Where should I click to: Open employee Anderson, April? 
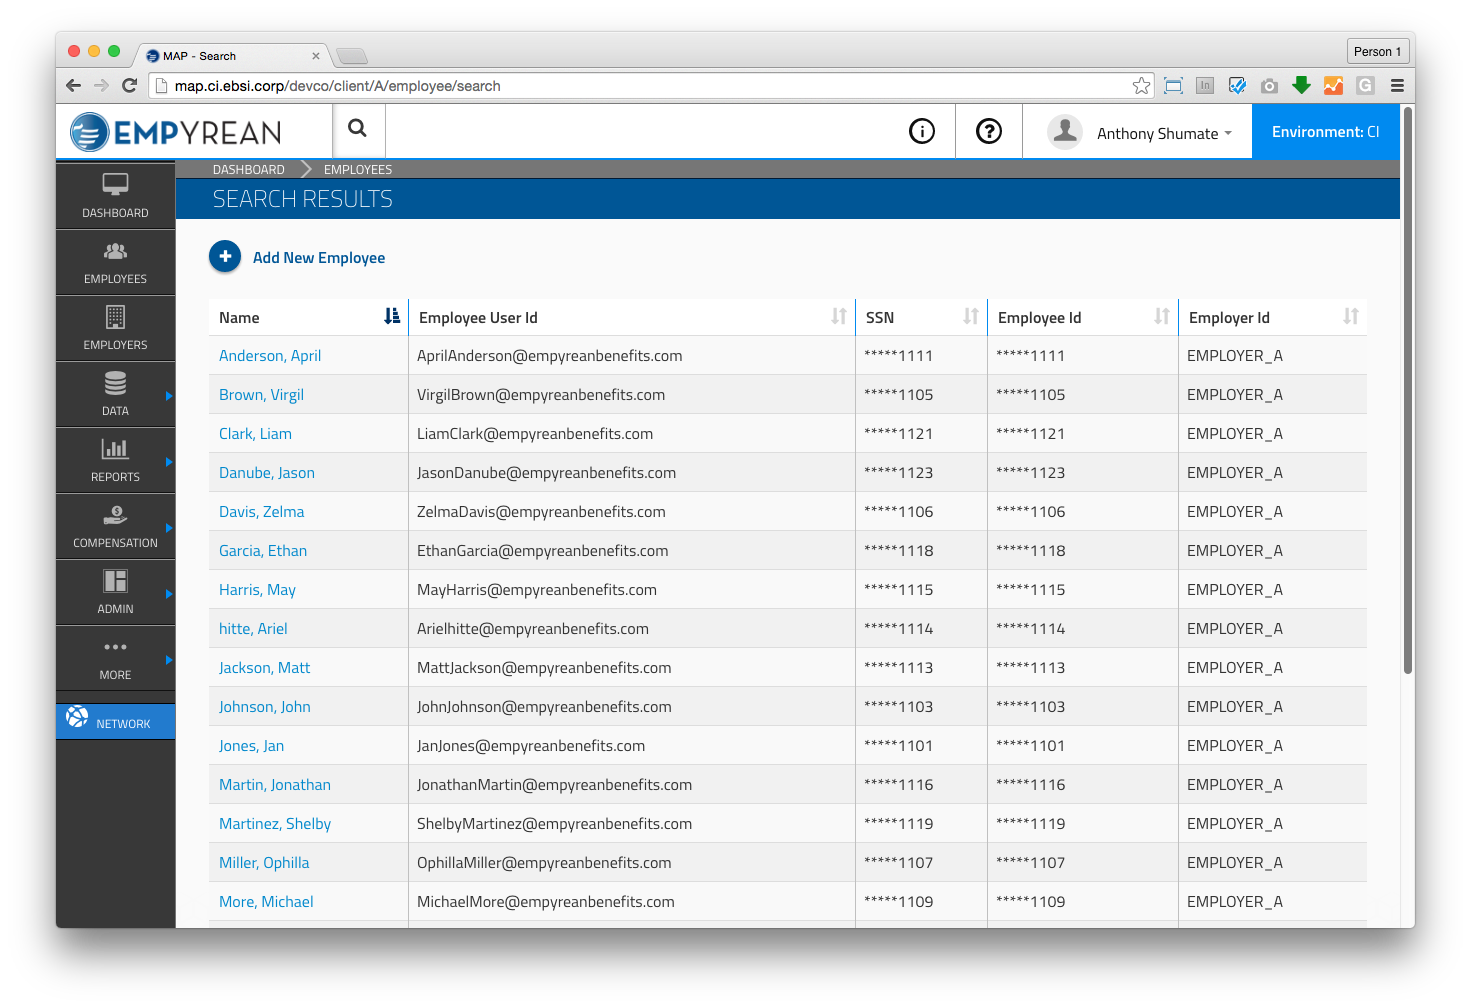point(270,355)
